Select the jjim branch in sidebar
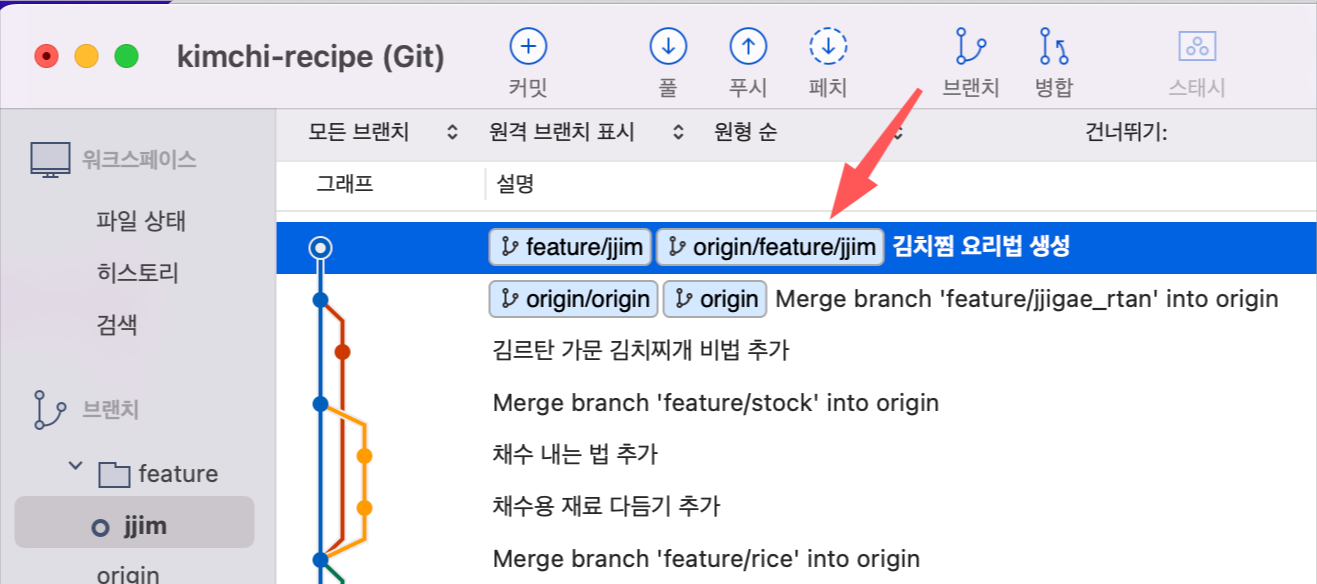The width and height of the screenshot is (1317, 584). (134, 522)
